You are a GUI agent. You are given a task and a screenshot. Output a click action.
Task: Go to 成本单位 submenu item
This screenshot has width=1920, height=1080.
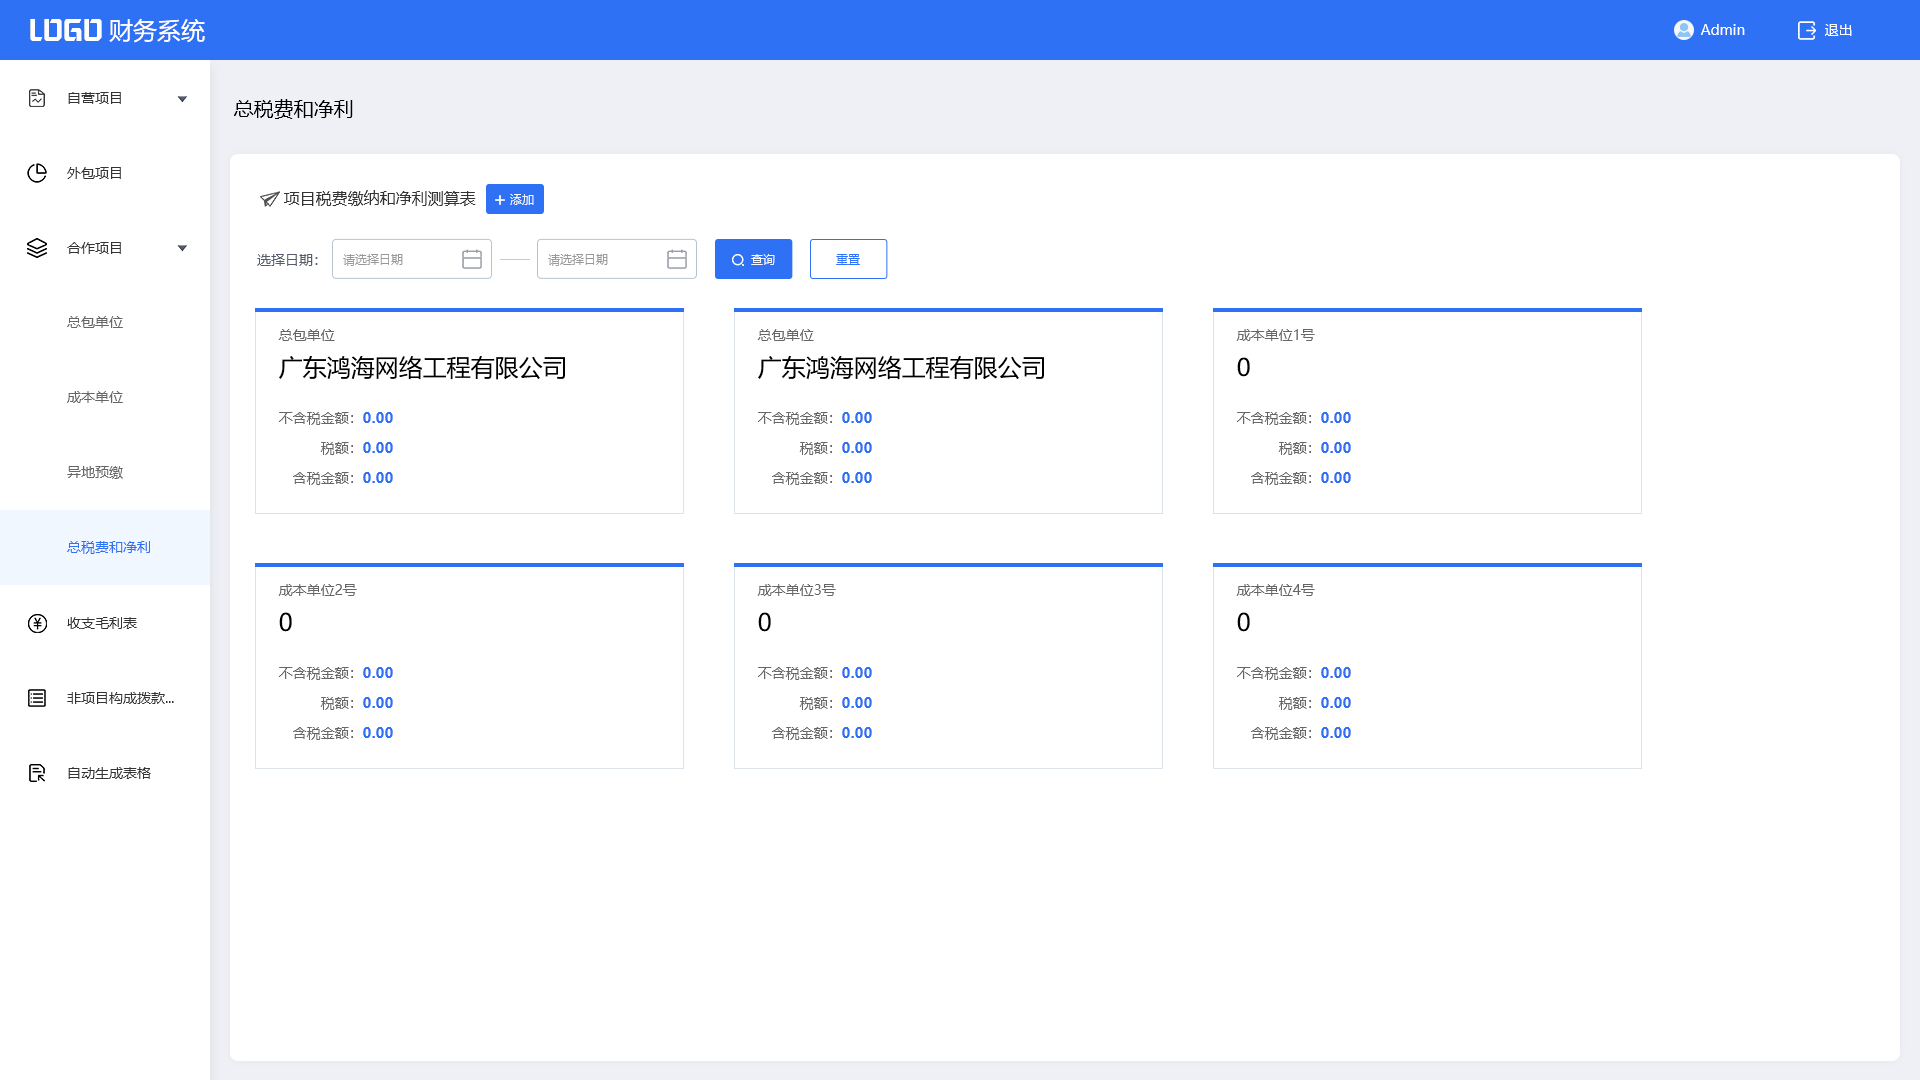click(95, 397)
